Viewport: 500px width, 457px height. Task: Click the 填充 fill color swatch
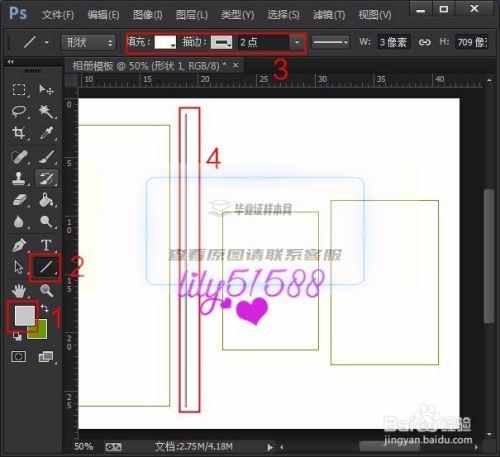coord(165,42)
